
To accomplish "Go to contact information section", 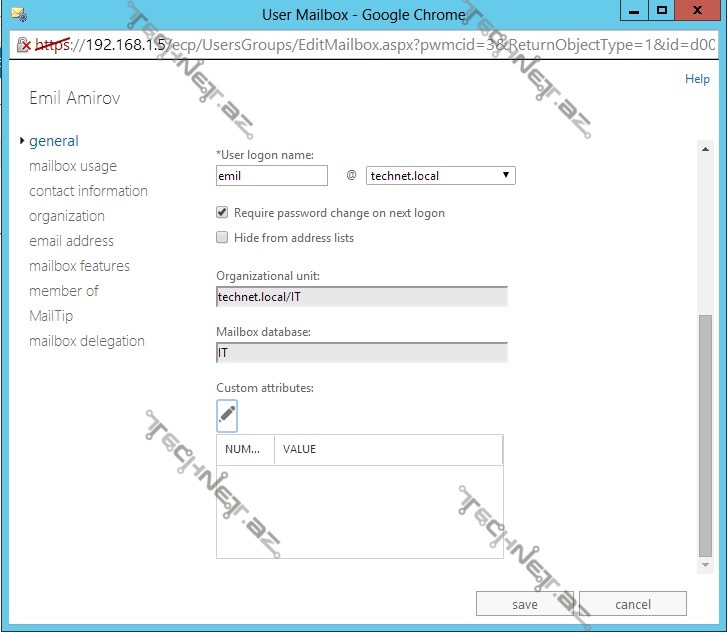I will [88, 191].
